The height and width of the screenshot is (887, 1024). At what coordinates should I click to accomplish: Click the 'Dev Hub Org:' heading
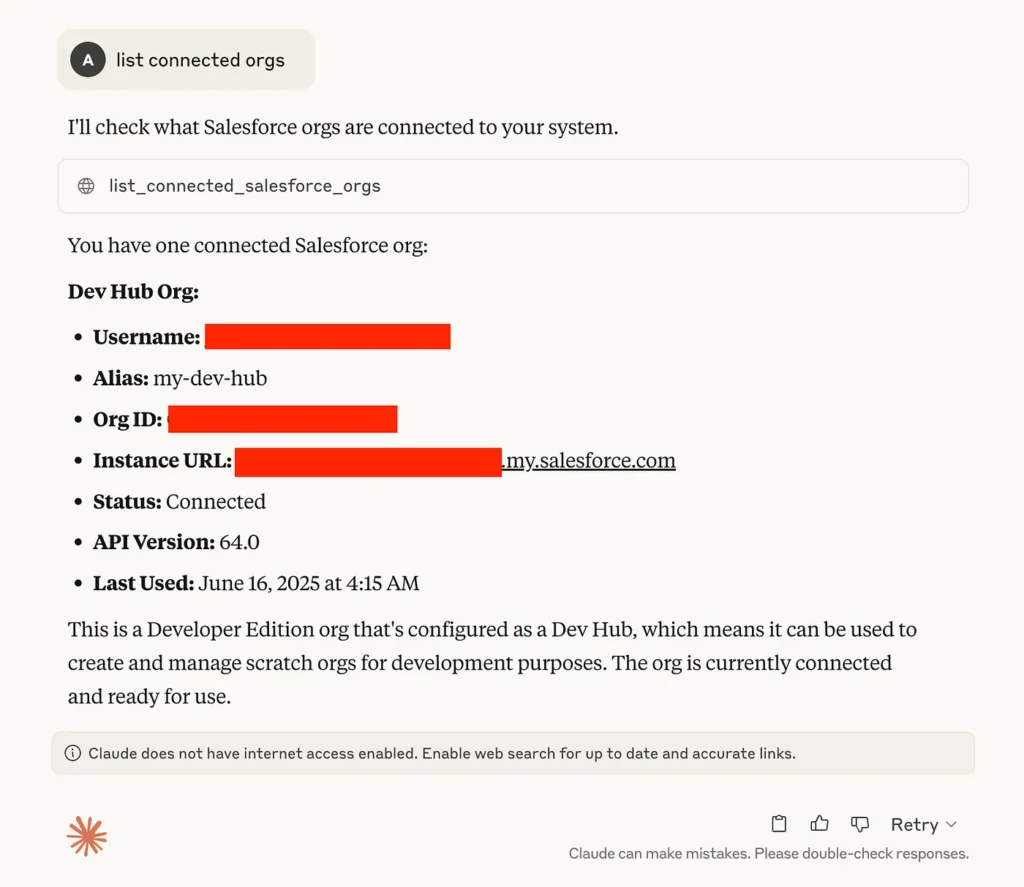133,291
